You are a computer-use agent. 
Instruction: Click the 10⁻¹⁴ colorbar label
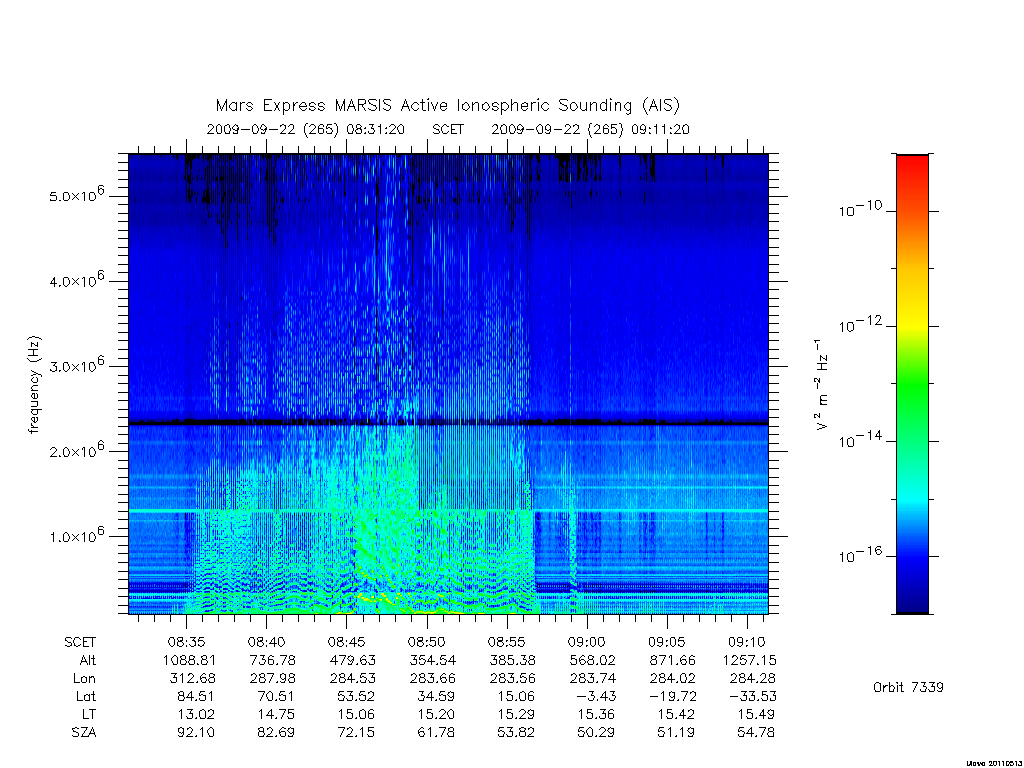click(860, 440)
